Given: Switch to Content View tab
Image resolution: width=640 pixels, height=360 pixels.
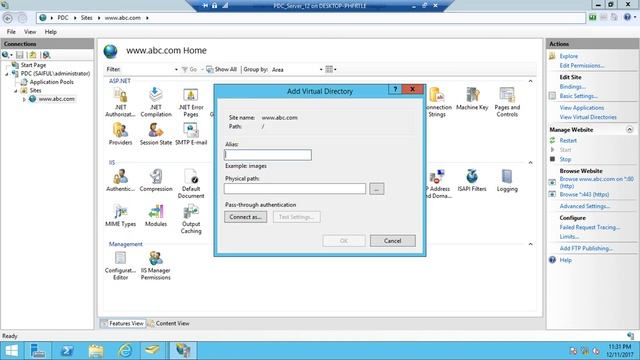Looking at the screenshot, I should (x=168, y=323).
